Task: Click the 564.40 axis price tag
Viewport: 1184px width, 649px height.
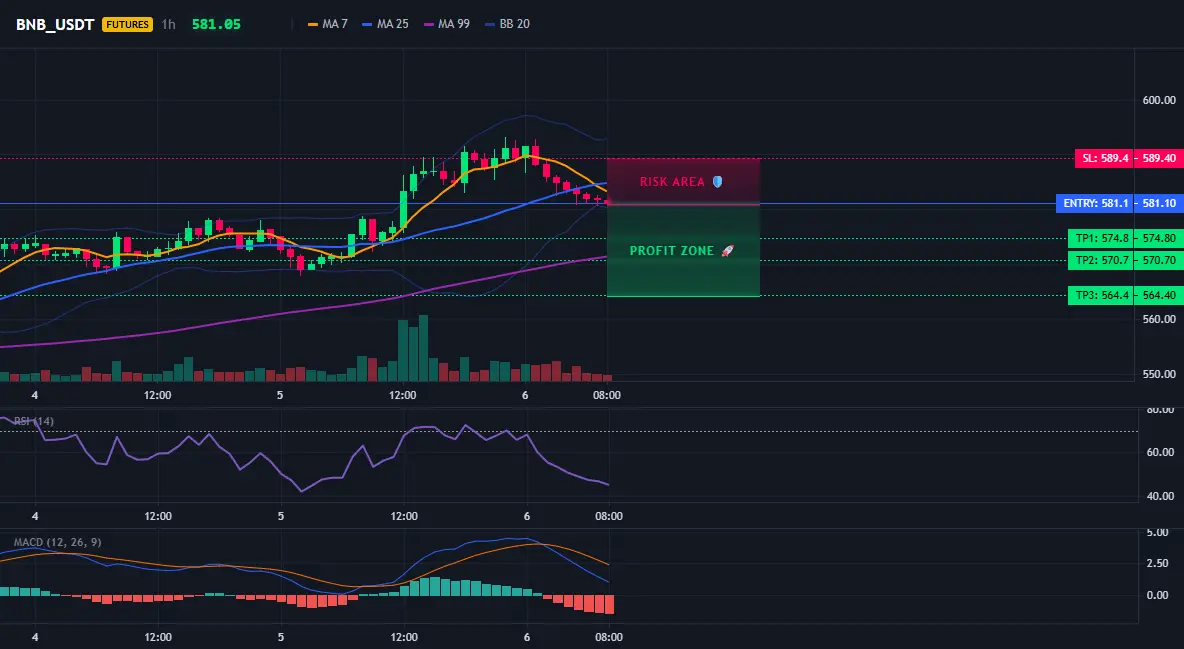Action: [1159, 295]
